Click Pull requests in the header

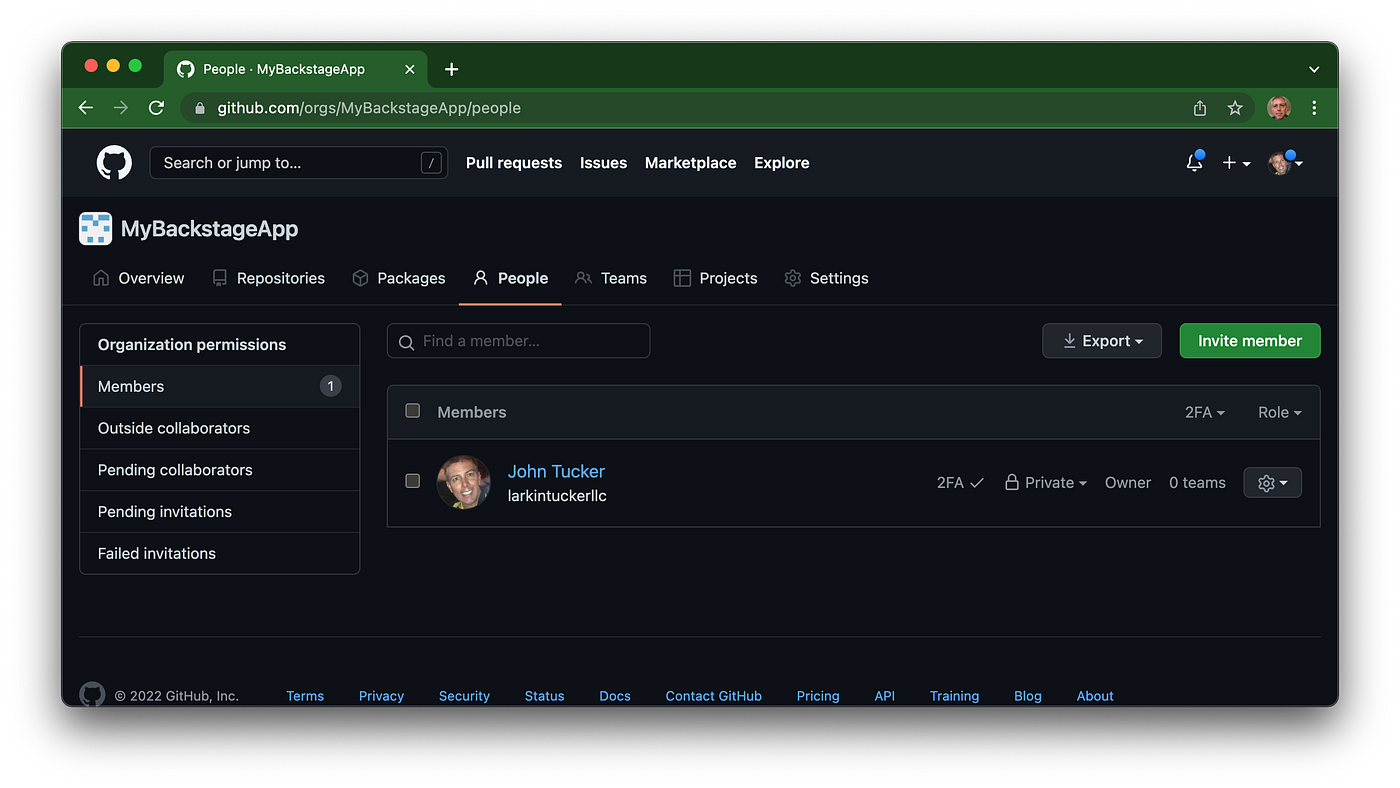[x=514, y=163]
